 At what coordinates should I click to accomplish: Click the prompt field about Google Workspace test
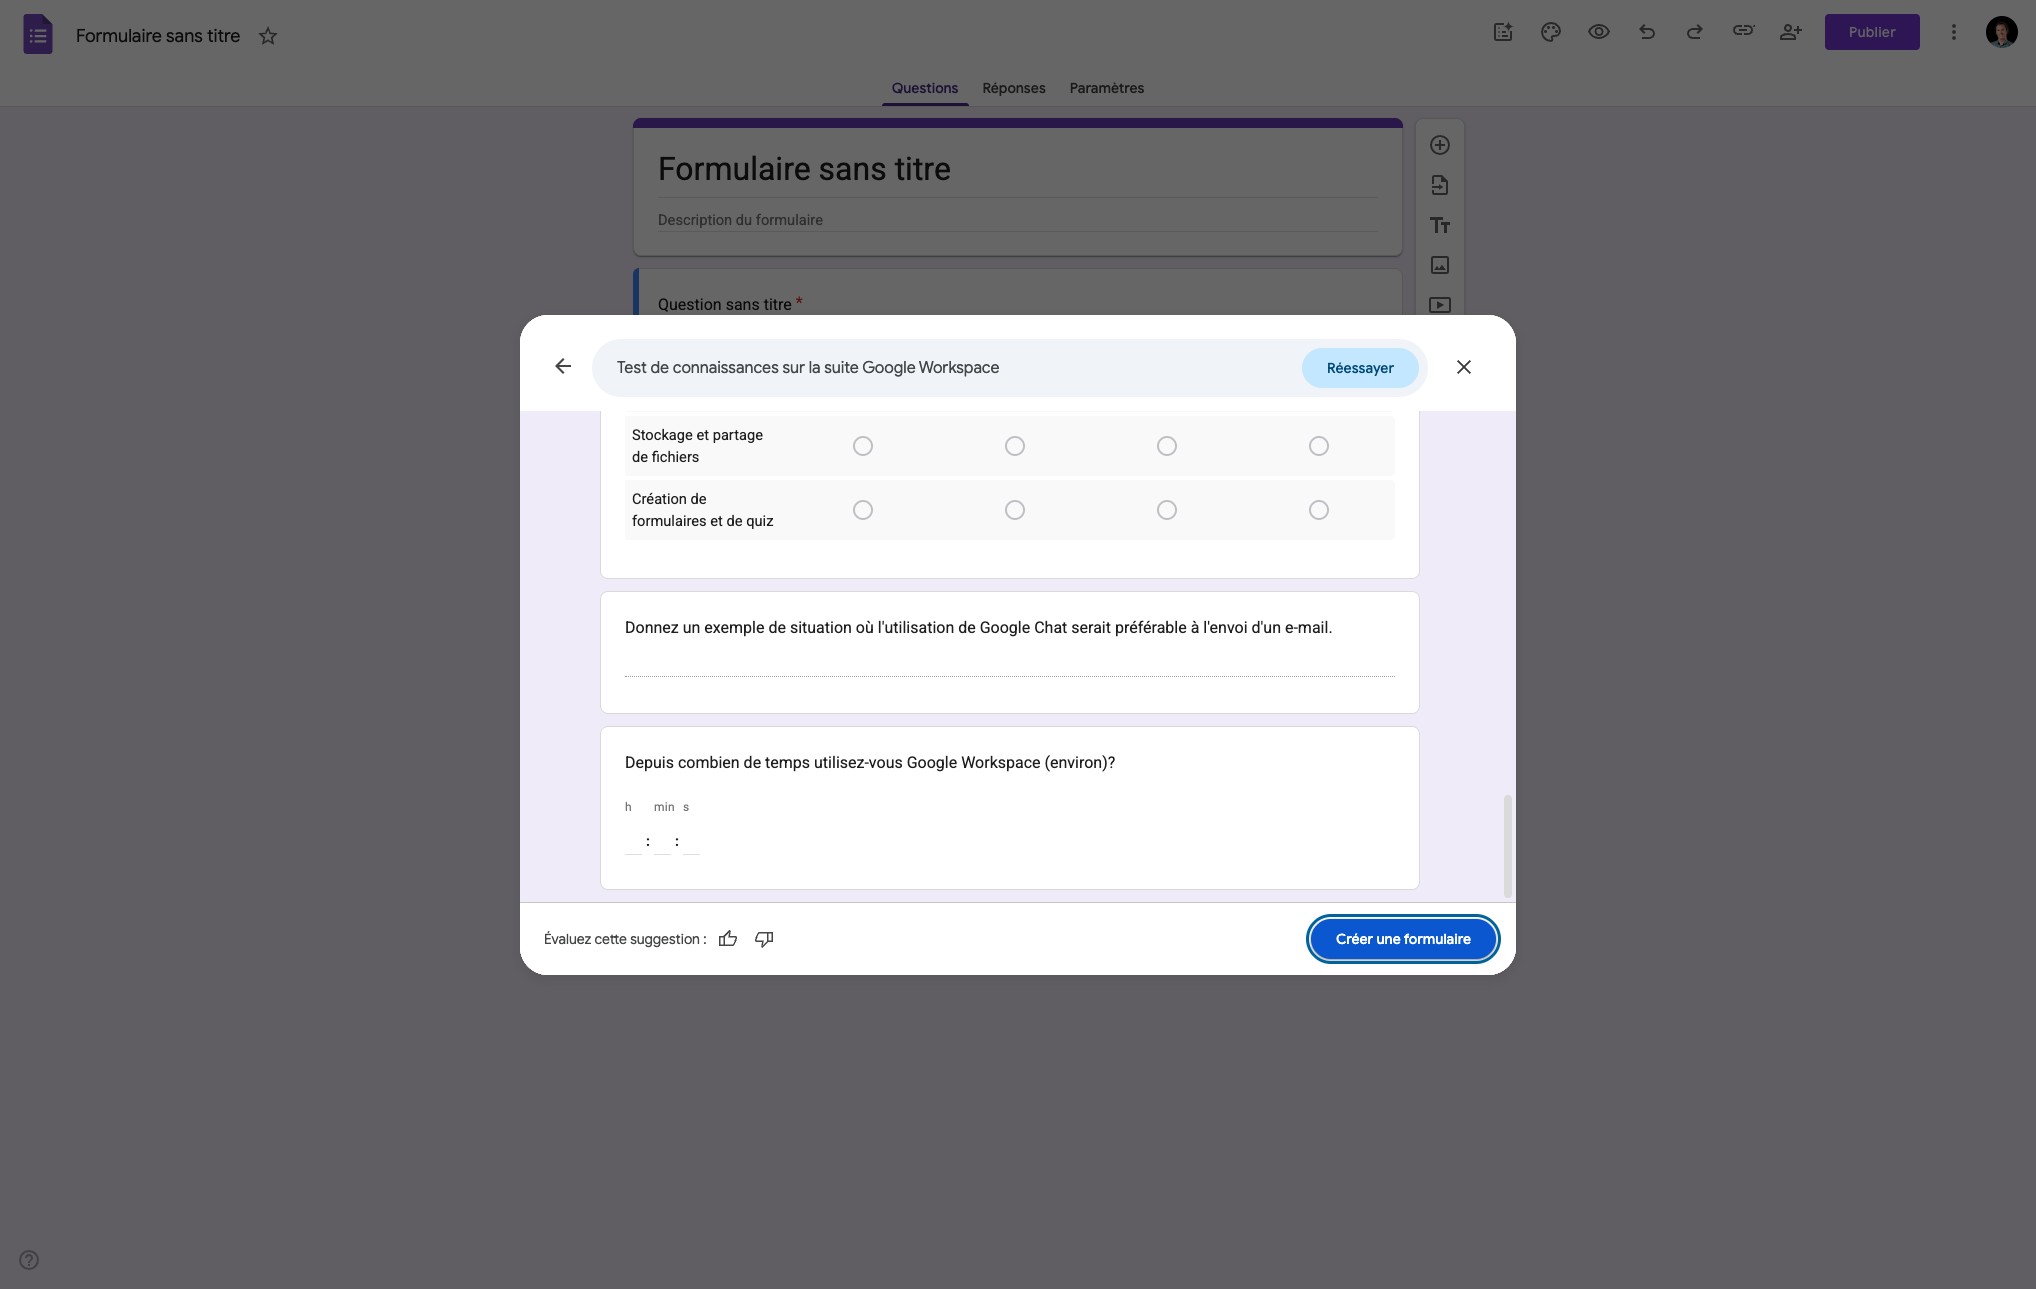[950, 368]
